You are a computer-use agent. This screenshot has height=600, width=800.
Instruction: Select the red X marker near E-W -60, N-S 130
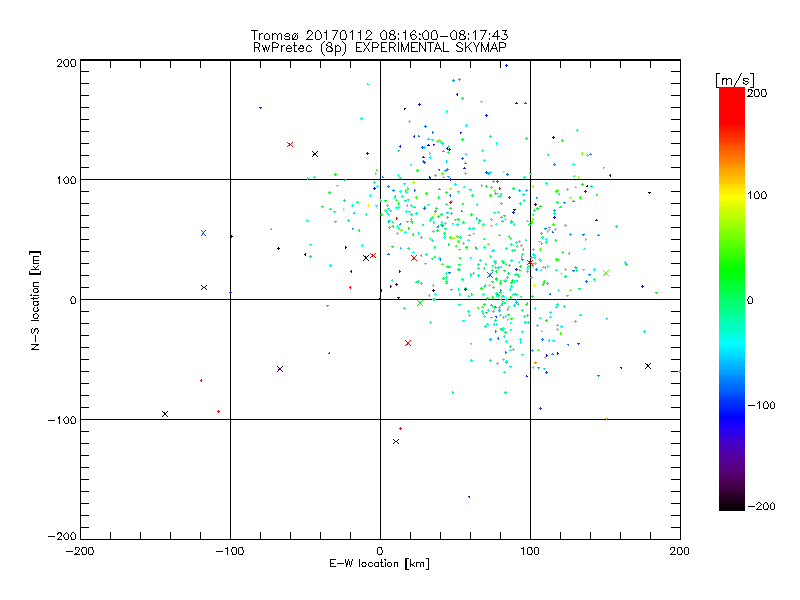[x=290, y=145]
